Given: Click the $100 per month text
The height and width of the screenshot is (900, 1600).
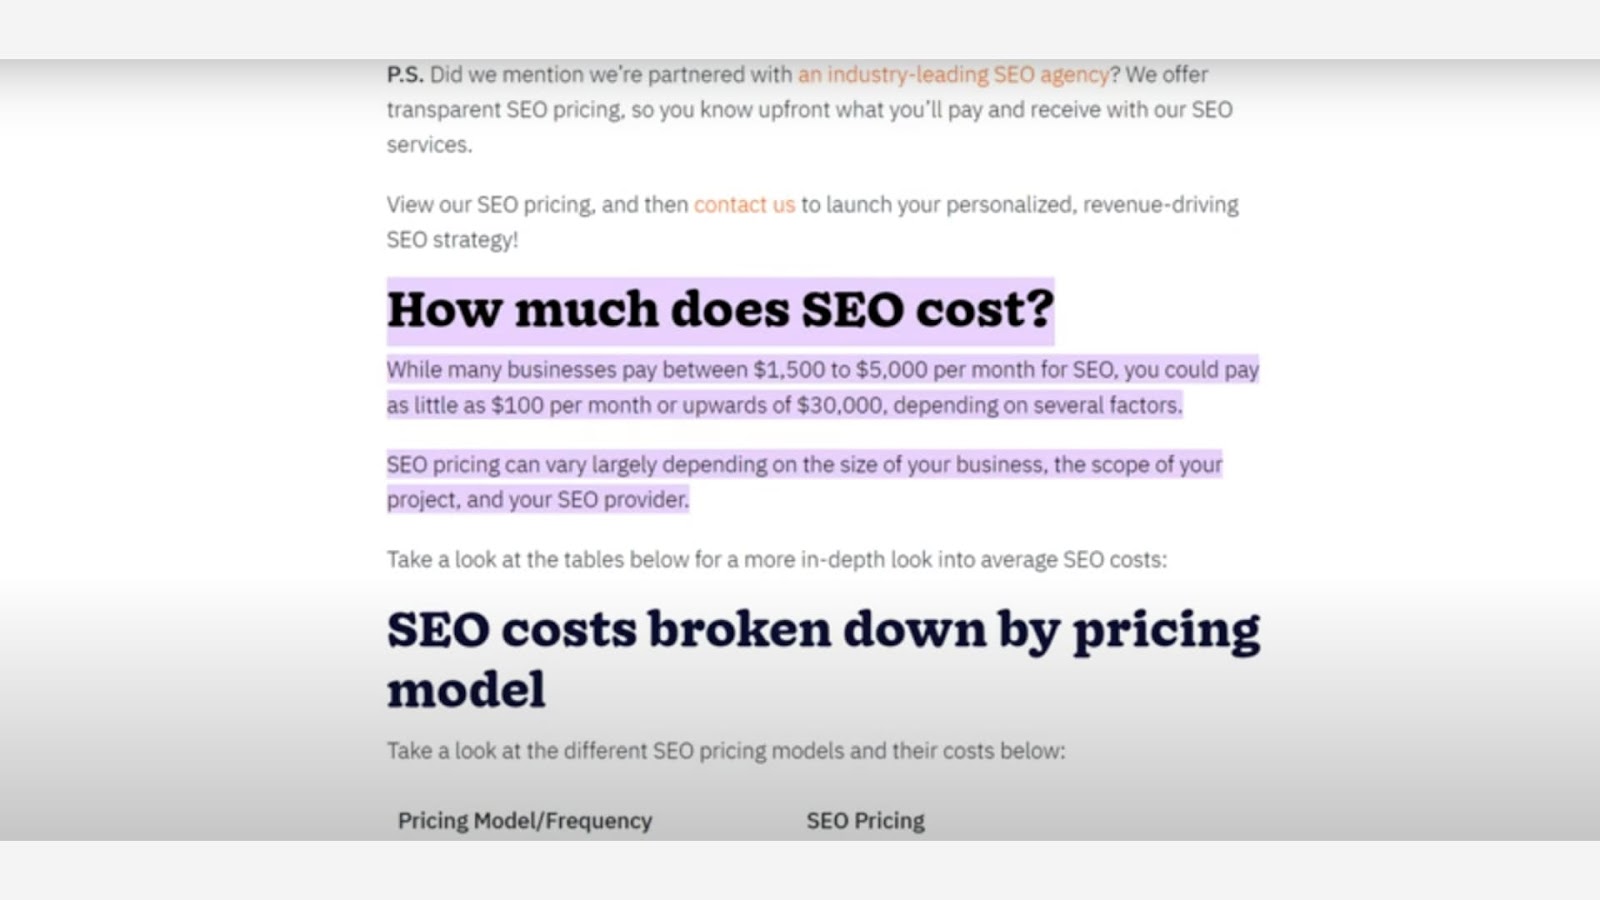Looking at the screenshot, I should 570,406.
